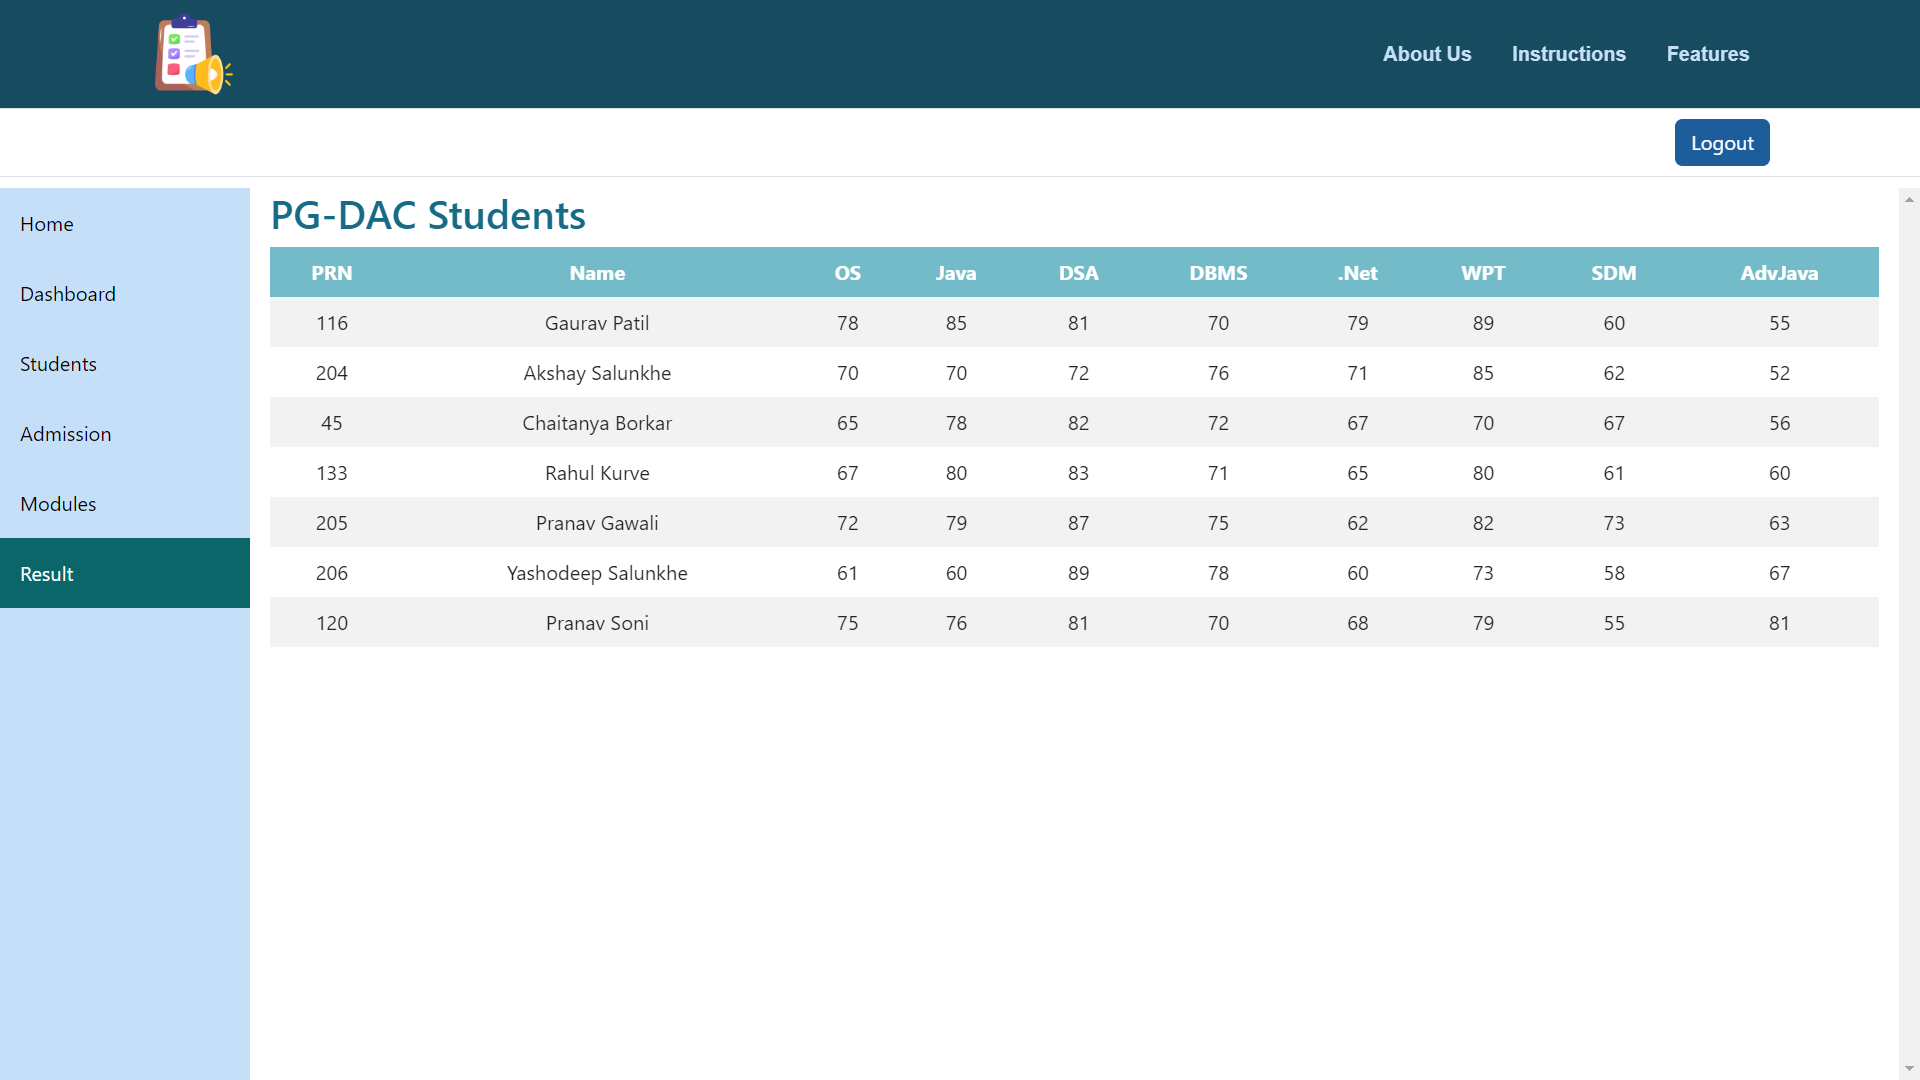1920x1080 pixels.
Task: Open Dashboard from the sidebar
Action: pos(68,294)
